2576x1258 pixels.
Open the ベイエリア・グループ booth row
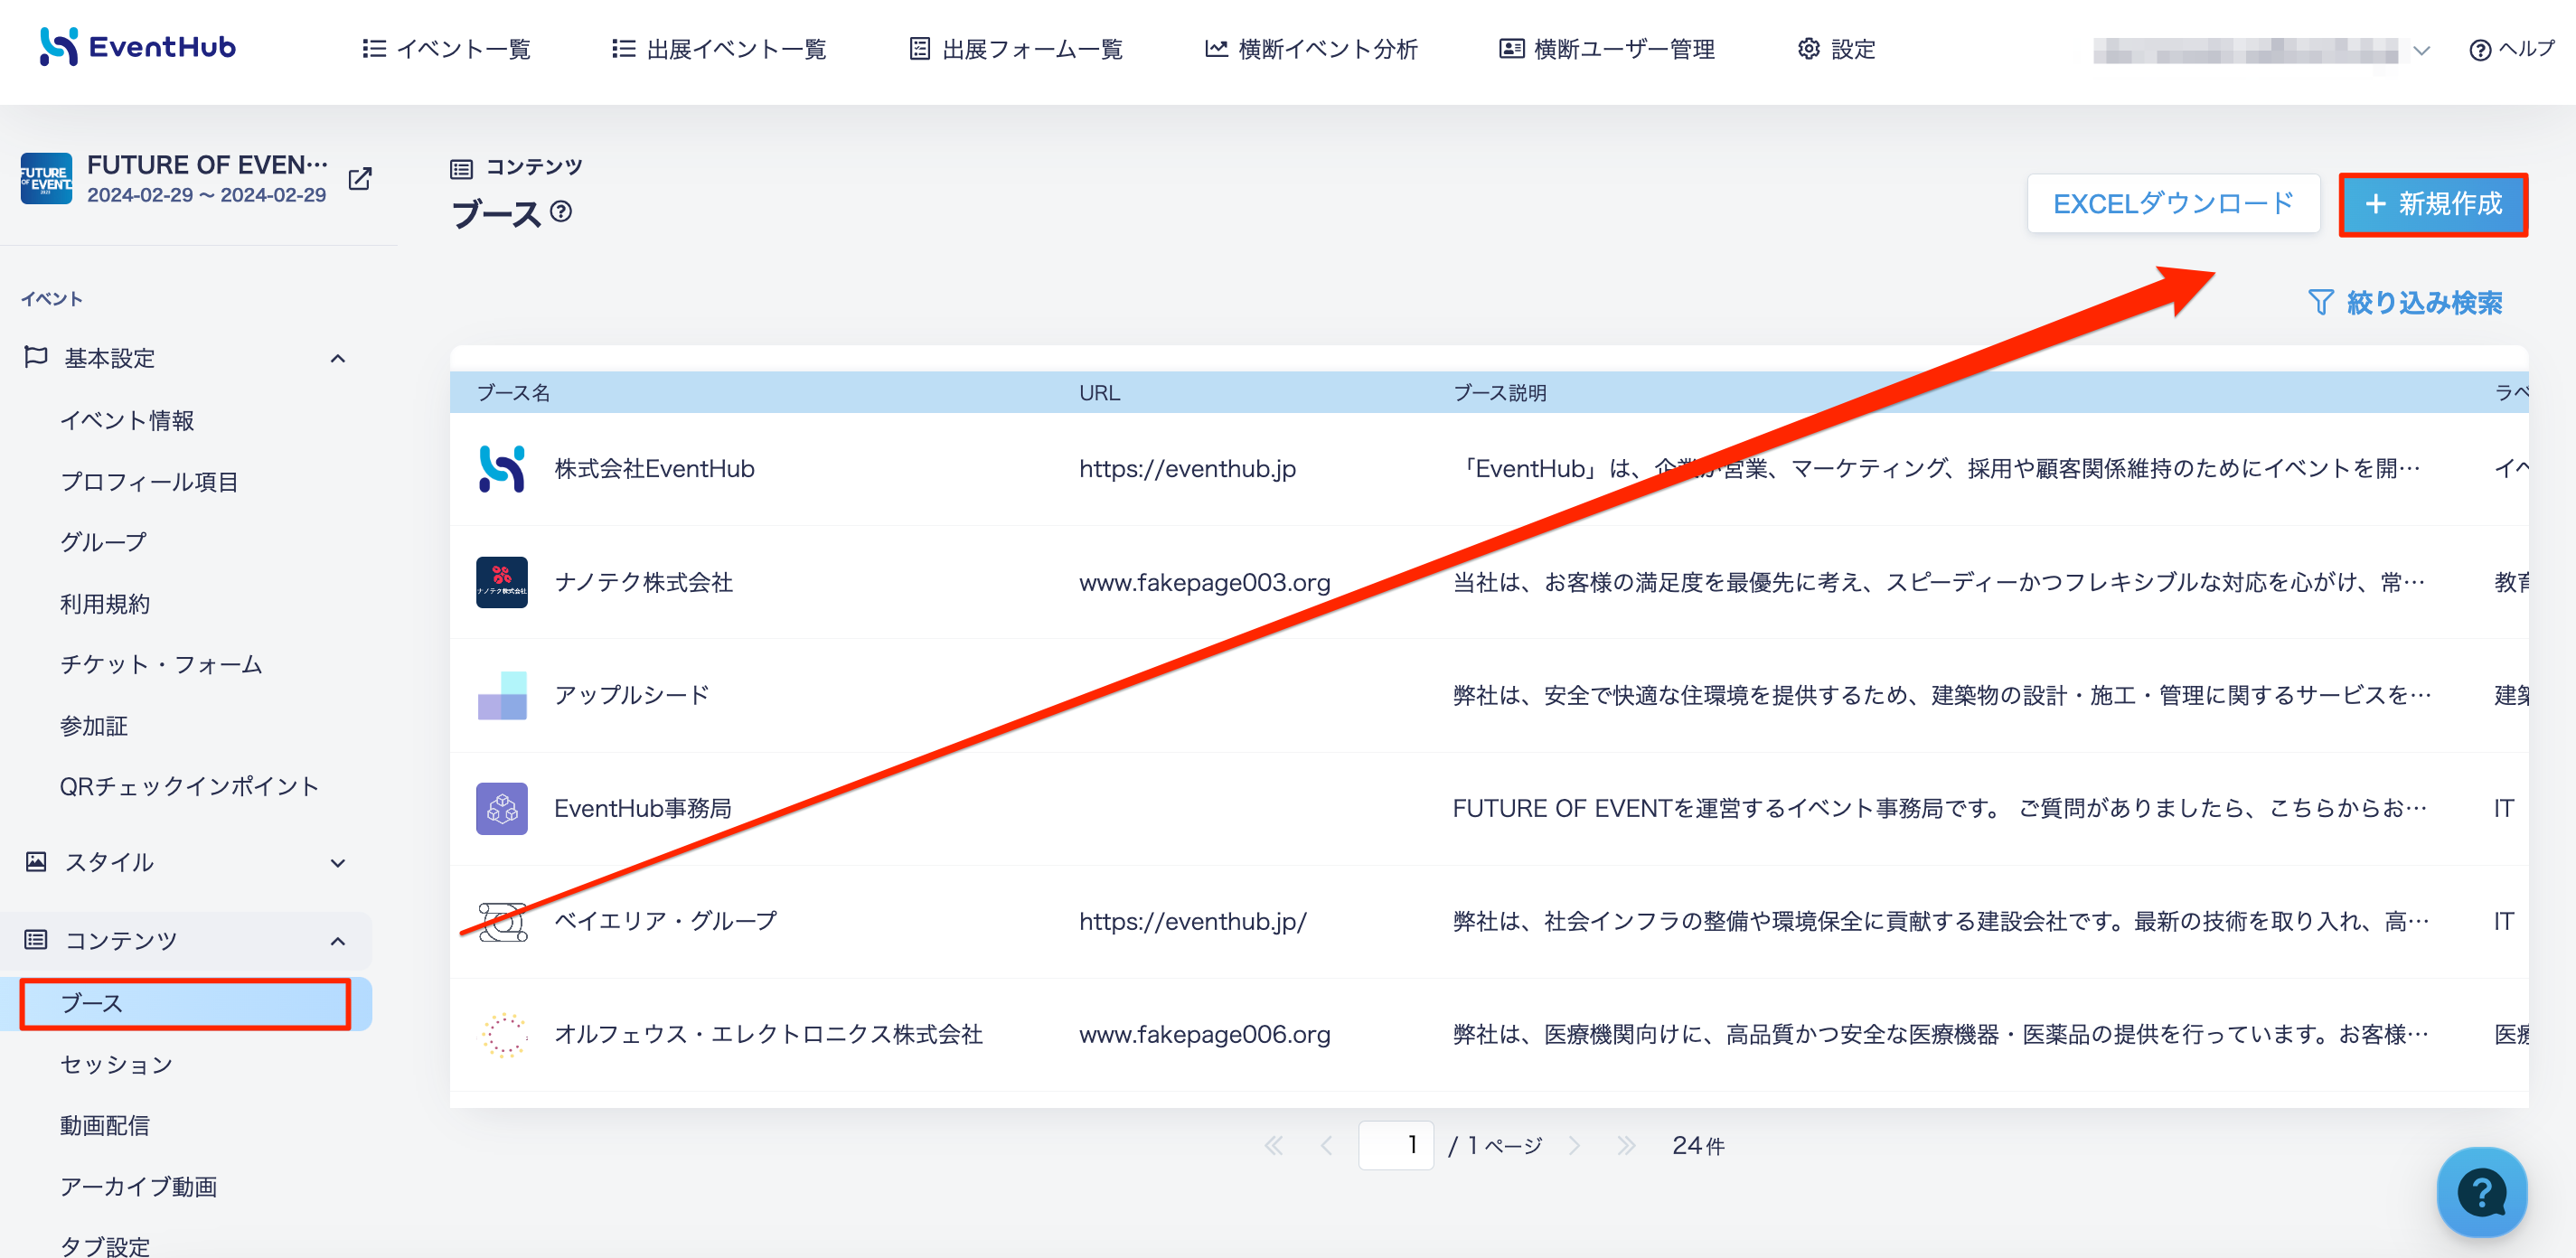(x=1489, y=921)
